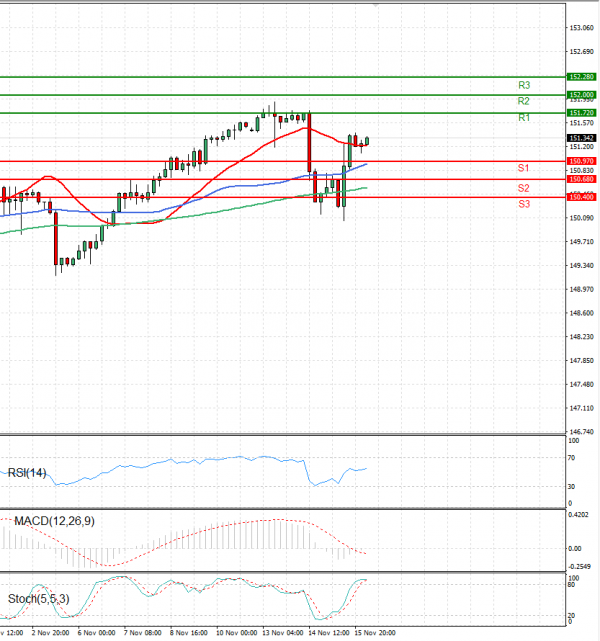Click the 15 Nov 20:00 time axis label
Screen dimensions: 600x641
tap(376, 633)
